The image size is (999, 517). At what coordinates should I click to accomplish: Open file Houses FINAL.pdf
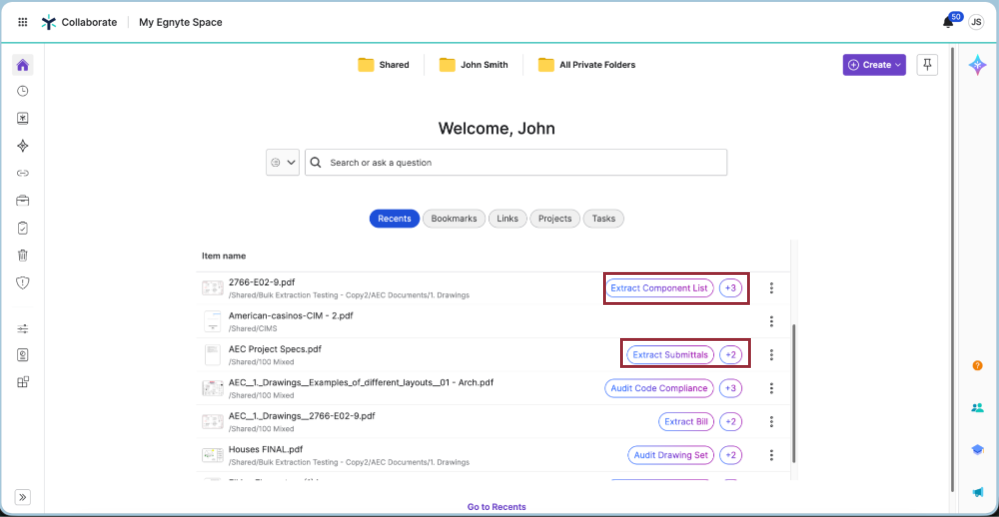(x=265, y=449)
